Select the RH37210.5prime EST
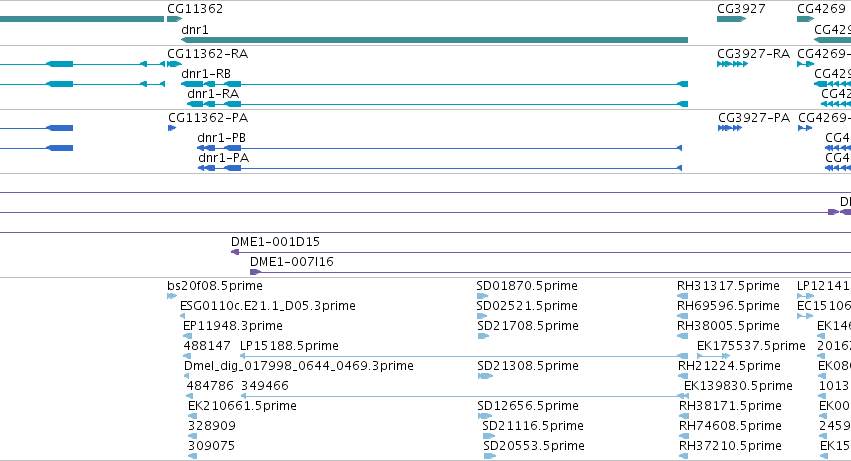Viewport: 851px width, 461px height. point(731,446)
